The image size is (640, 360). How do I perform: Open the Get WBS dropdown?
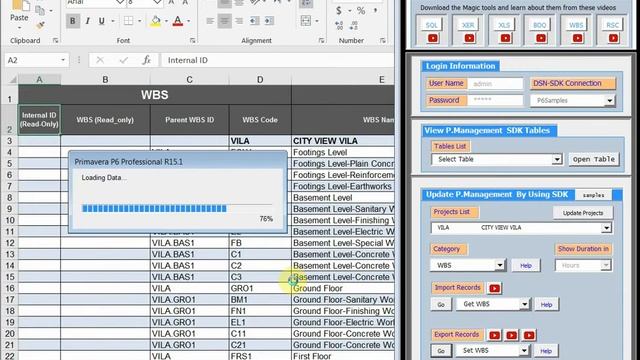(x=524, y=304)
